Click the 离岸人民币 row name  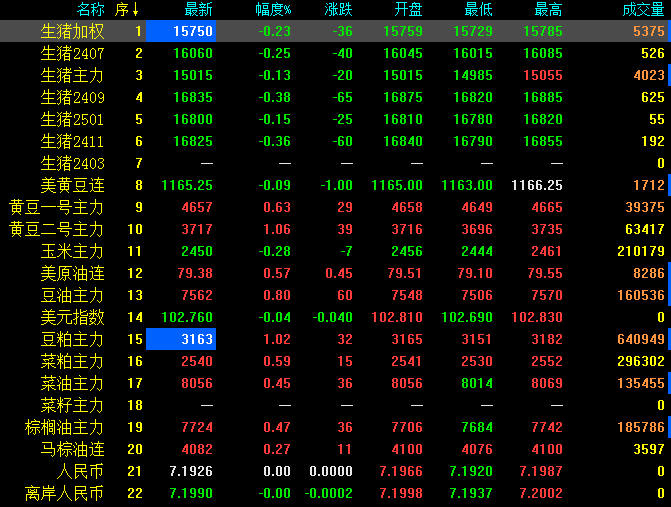point(65,493)
